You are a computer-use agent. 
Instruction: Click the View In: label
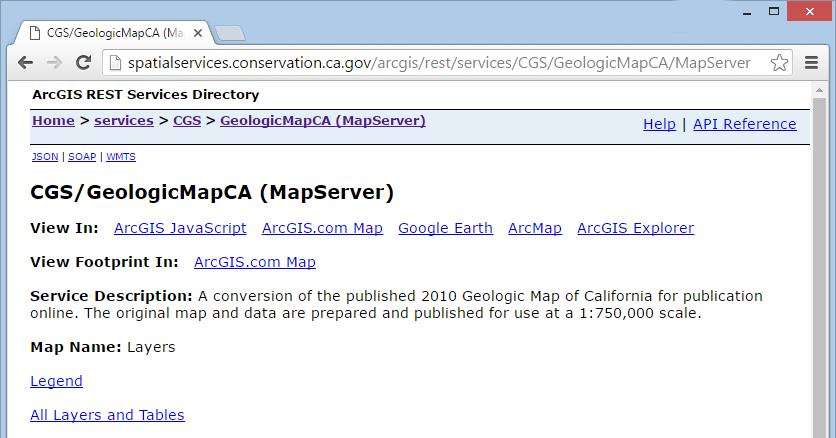[64, 228]
